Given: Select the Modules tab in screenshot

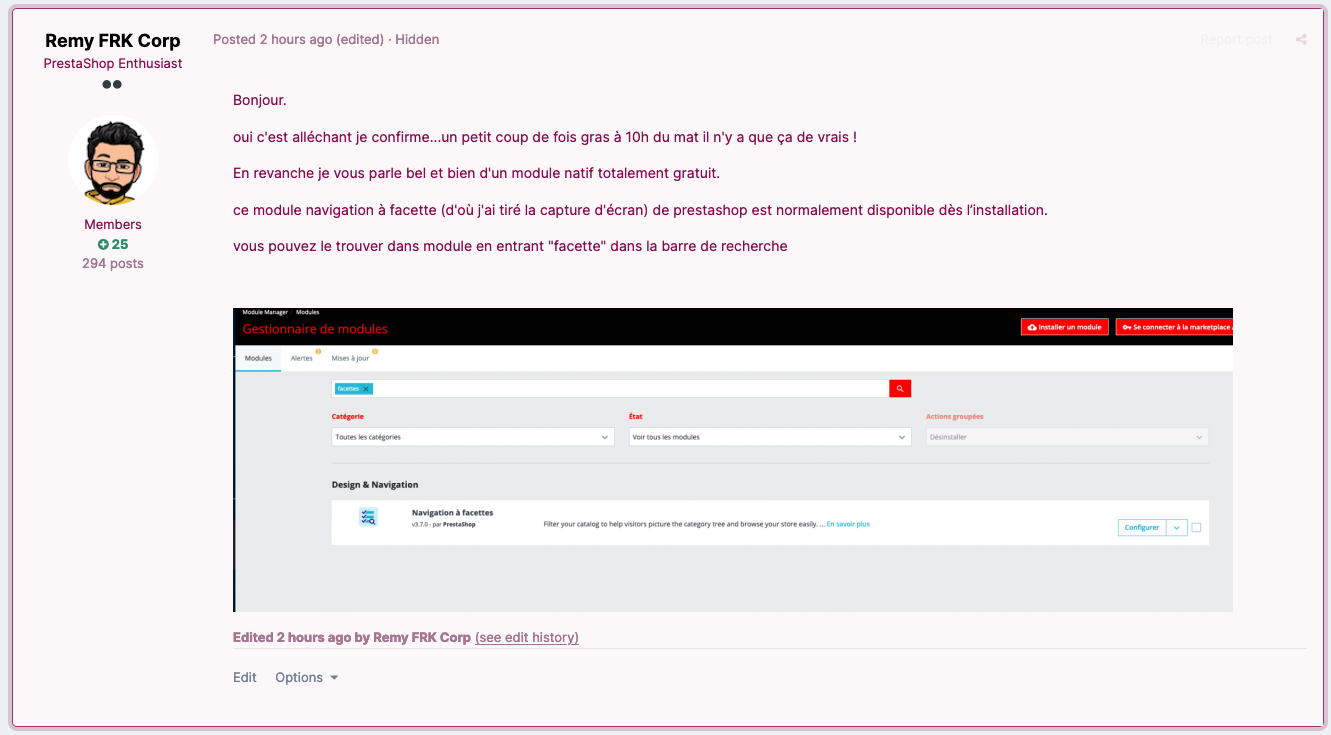Looking at the screenshot, I should point(258,358).
